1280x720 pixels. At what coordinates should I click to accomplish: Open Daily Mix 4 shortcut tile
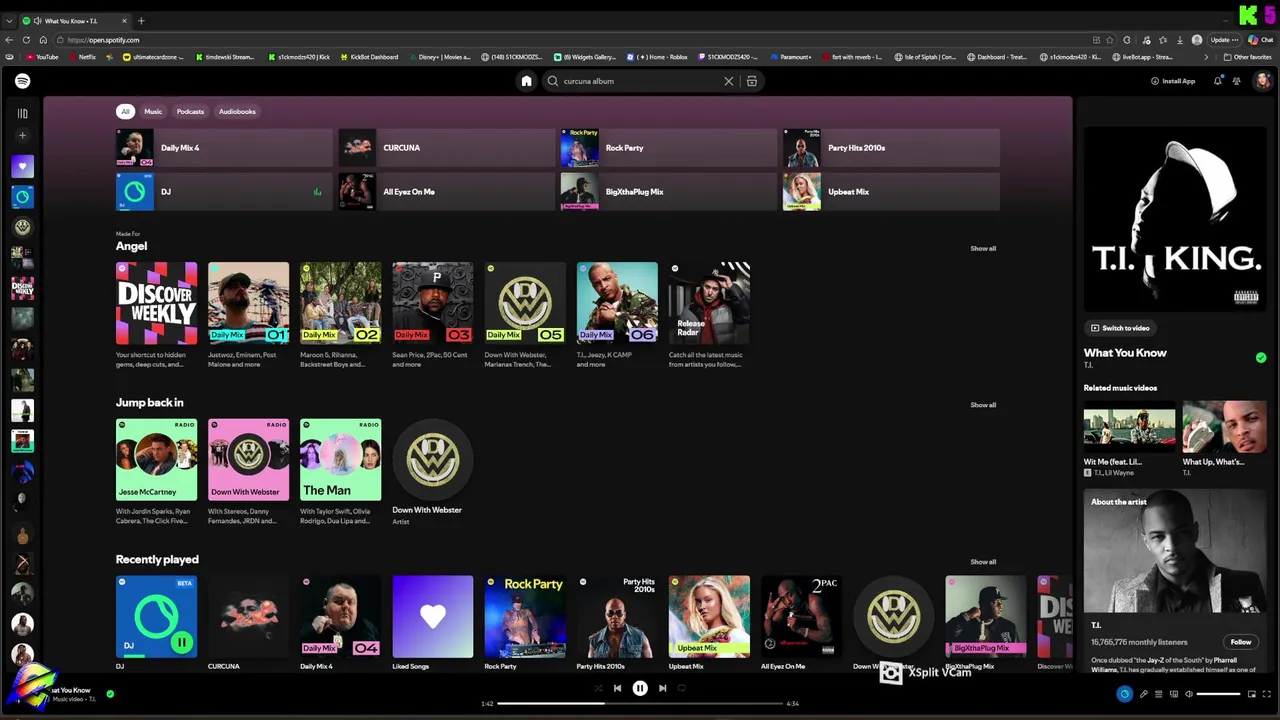(x=224, y=148)
